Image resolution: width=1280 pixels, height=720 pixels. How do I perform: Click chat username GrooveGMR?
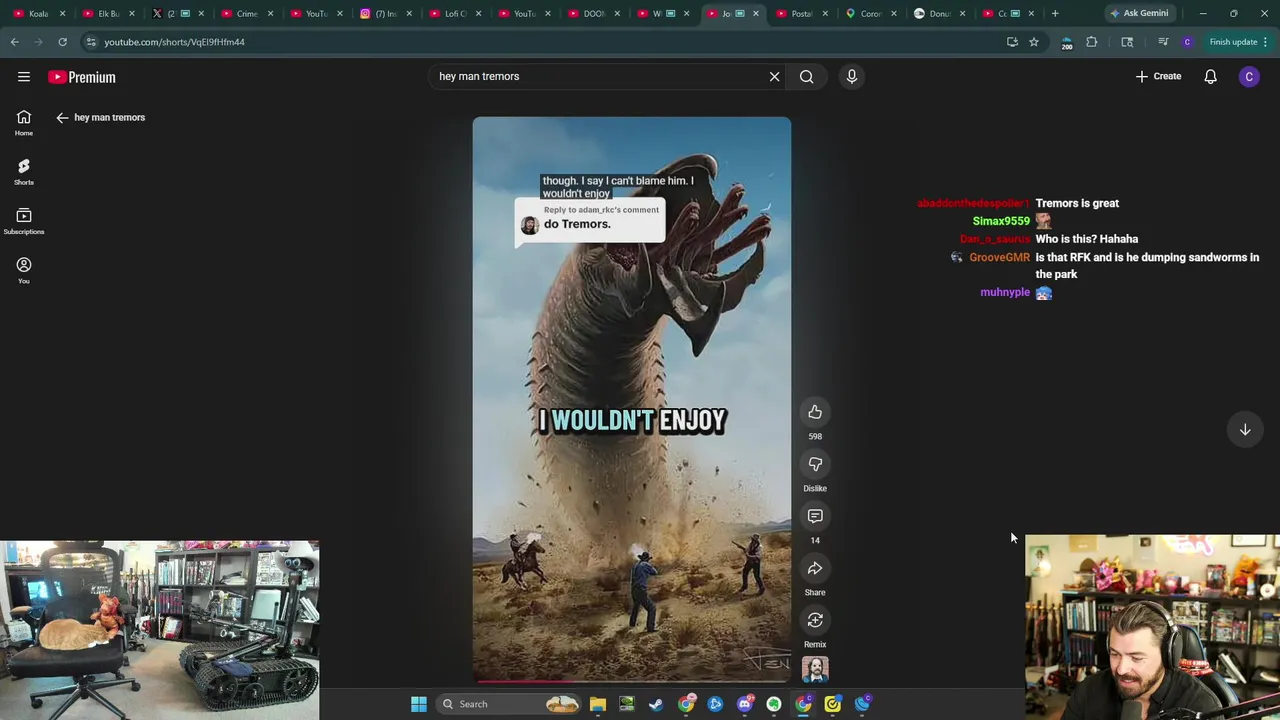tap(999, 258)
